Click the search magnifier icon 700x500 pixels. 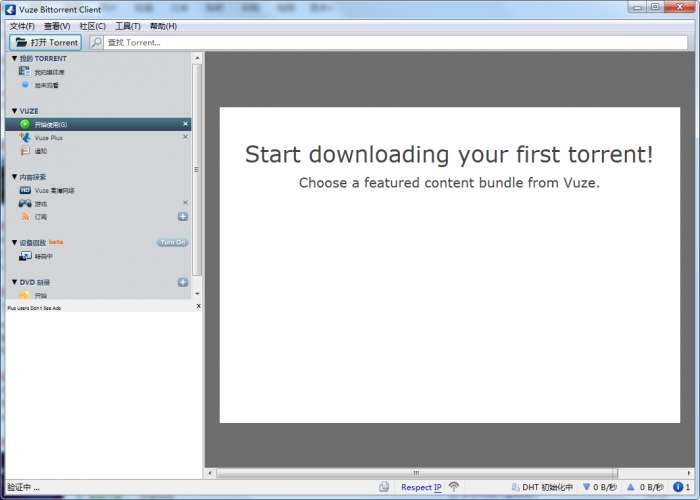coord(96,42)
